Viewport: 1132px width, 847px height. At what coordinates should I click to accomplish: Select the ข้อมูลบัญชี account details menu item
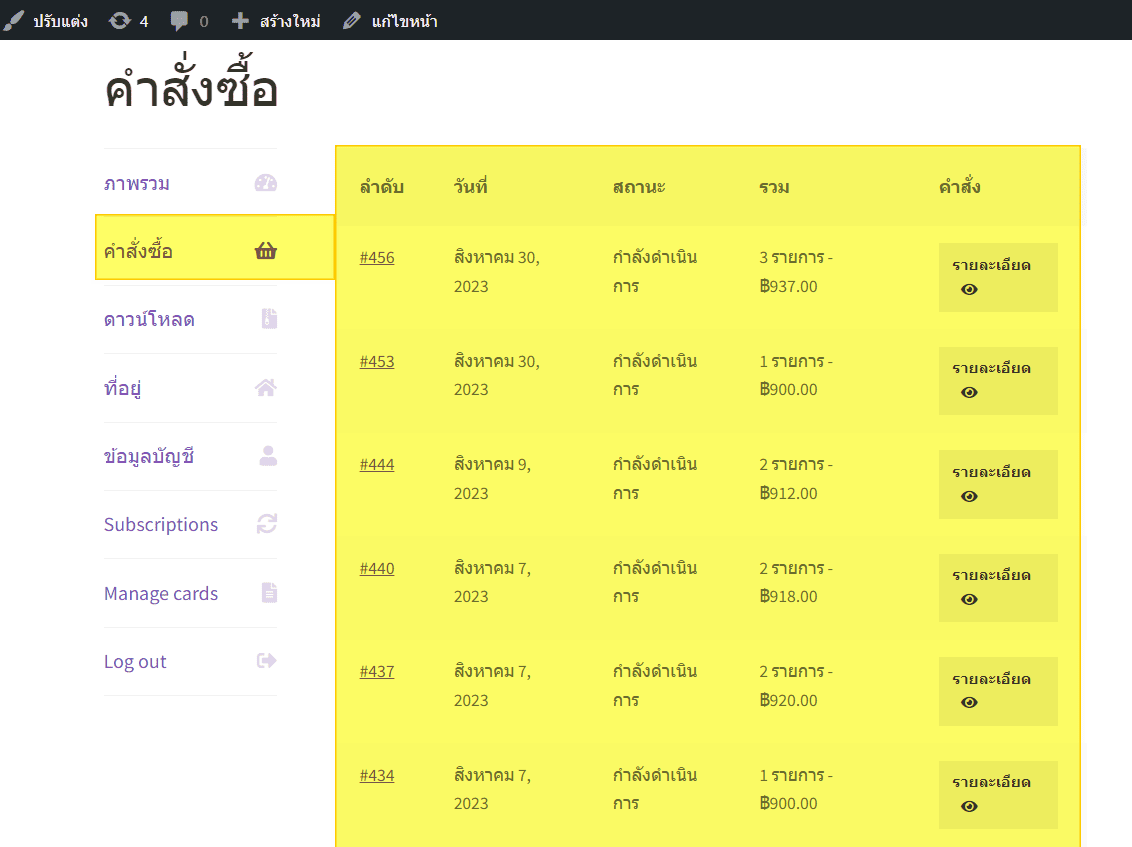(149, 457)
